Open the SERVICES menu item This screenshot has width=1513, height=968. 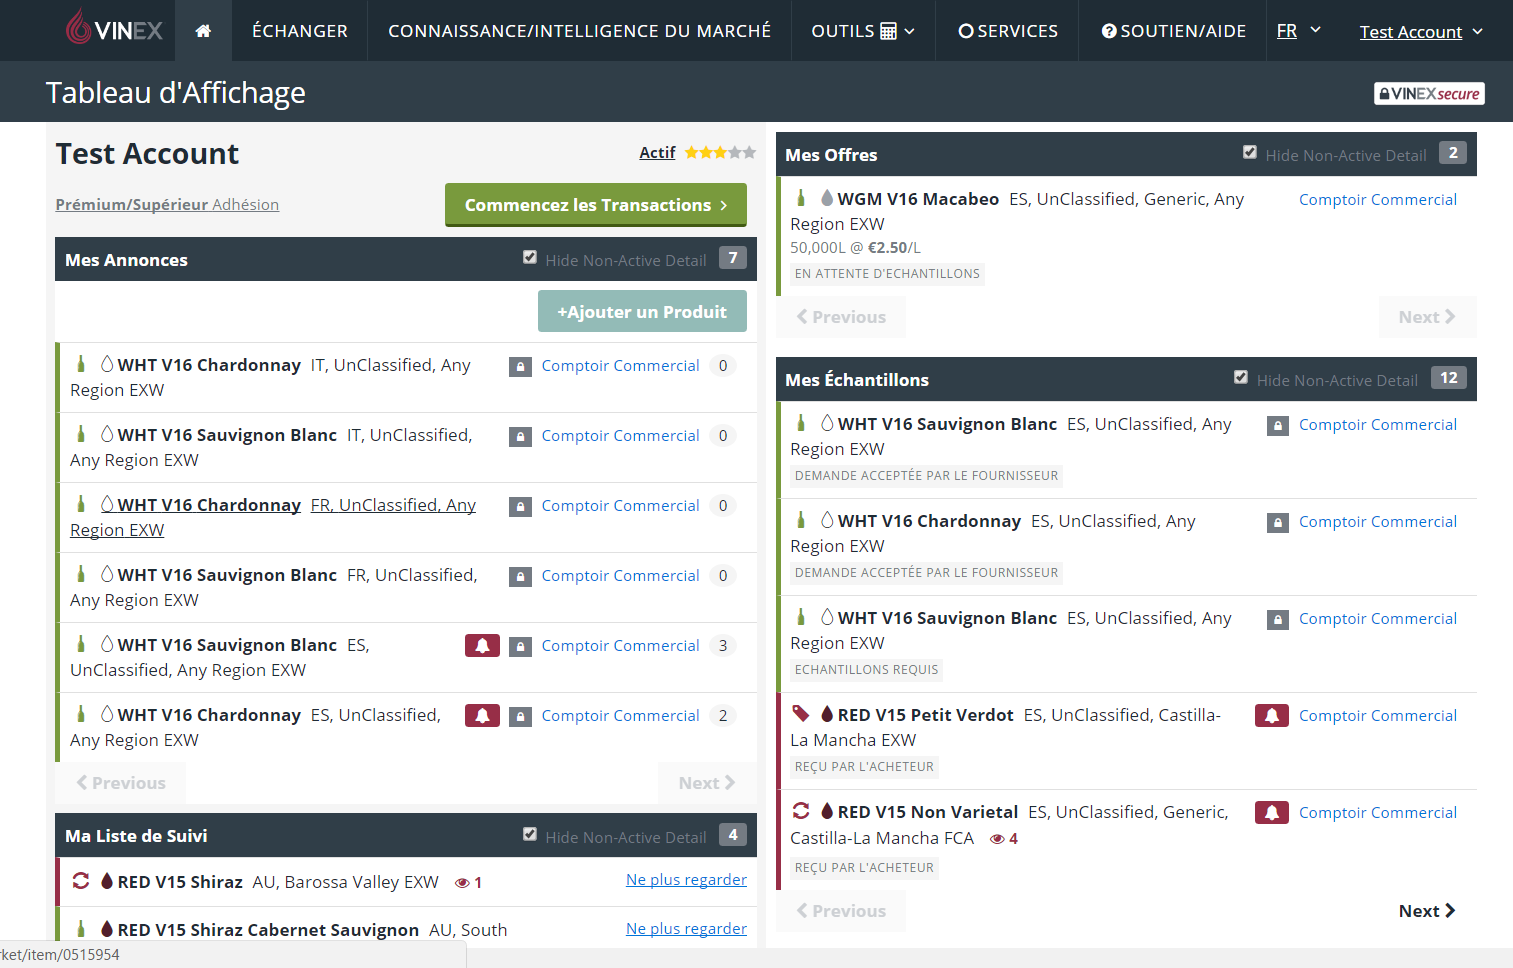point(1008,31)
